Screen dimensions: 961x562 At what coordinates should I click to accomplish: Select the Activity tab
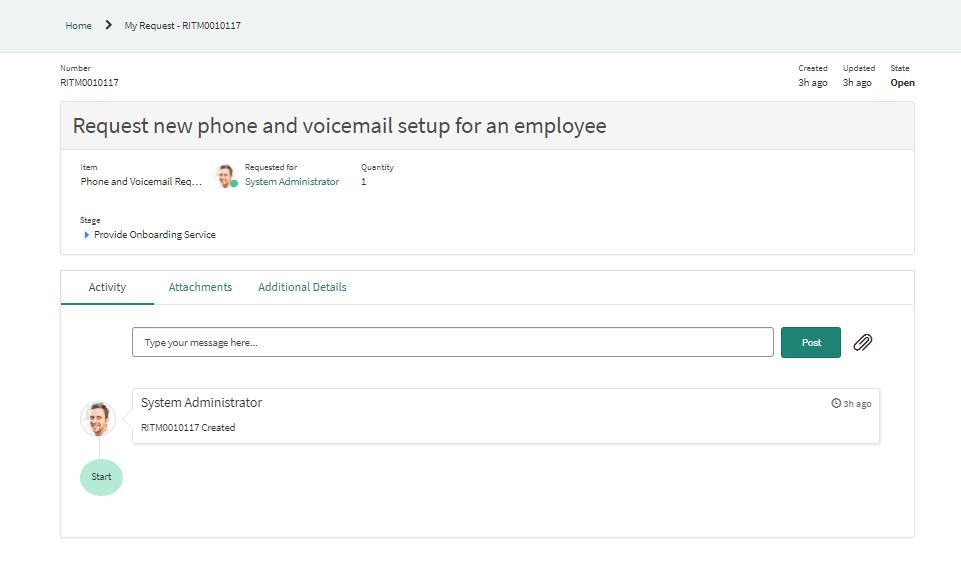tap(107, 287)
